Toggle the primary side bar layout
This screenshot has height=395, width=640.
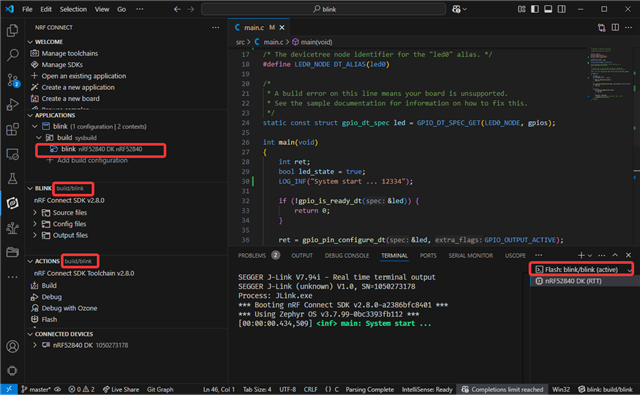pyautogui.click(x=535, y=9)
